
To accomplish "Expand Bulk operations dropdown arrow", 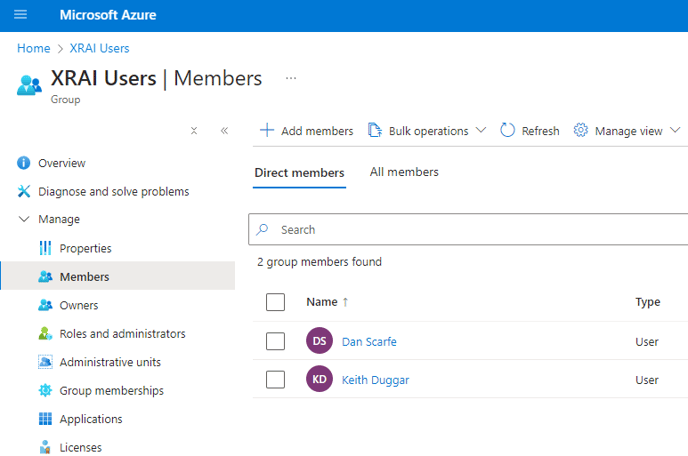I will tap(481, 130).
